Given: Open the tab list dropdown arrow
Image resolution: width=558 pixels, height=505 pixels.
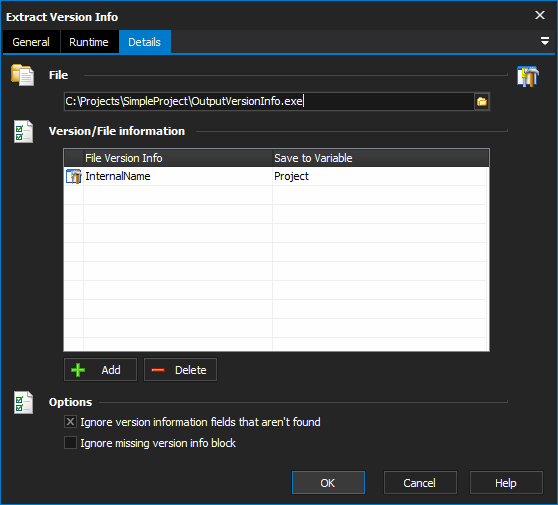Looking at the screenshot, I should [x=544, y=41].
